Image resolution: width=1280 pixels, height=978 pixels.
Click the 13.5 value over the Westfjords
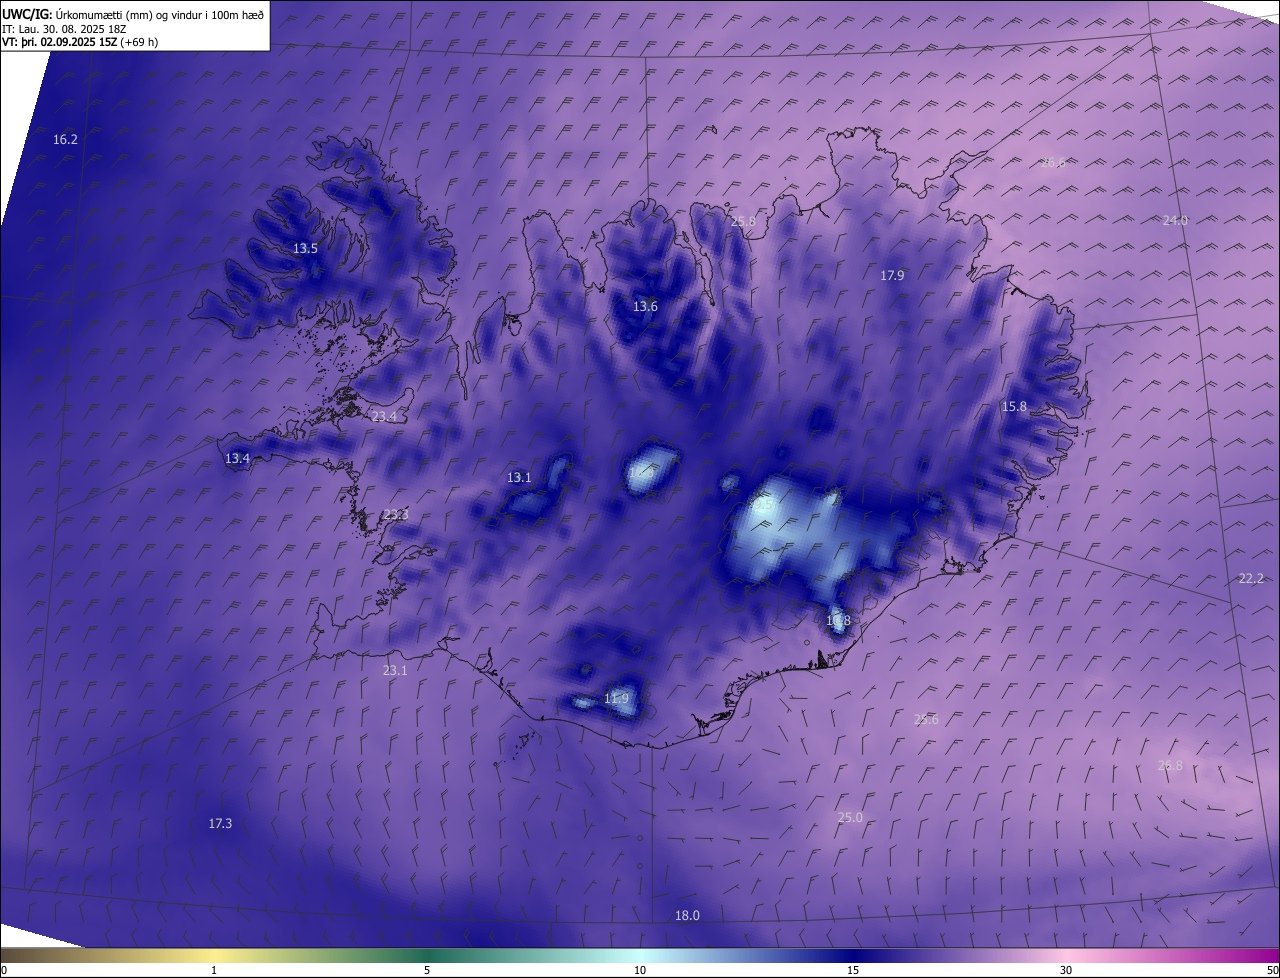(x=305, y=249)
